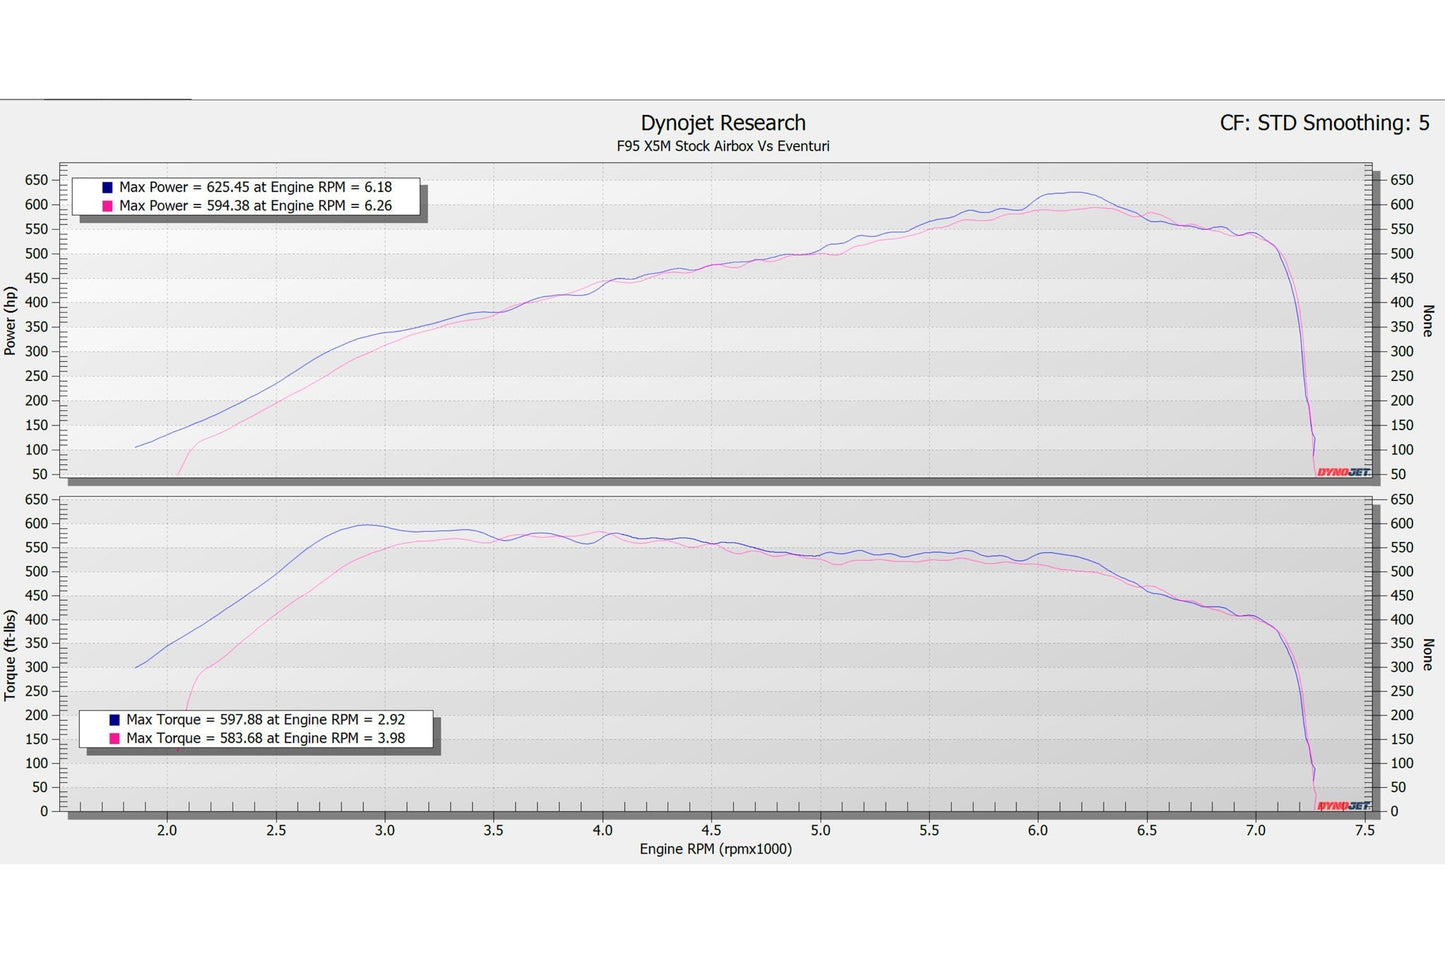Click the CF: STD Smoothing: 5 label

pyautogui.click(x=1324, y=123)
